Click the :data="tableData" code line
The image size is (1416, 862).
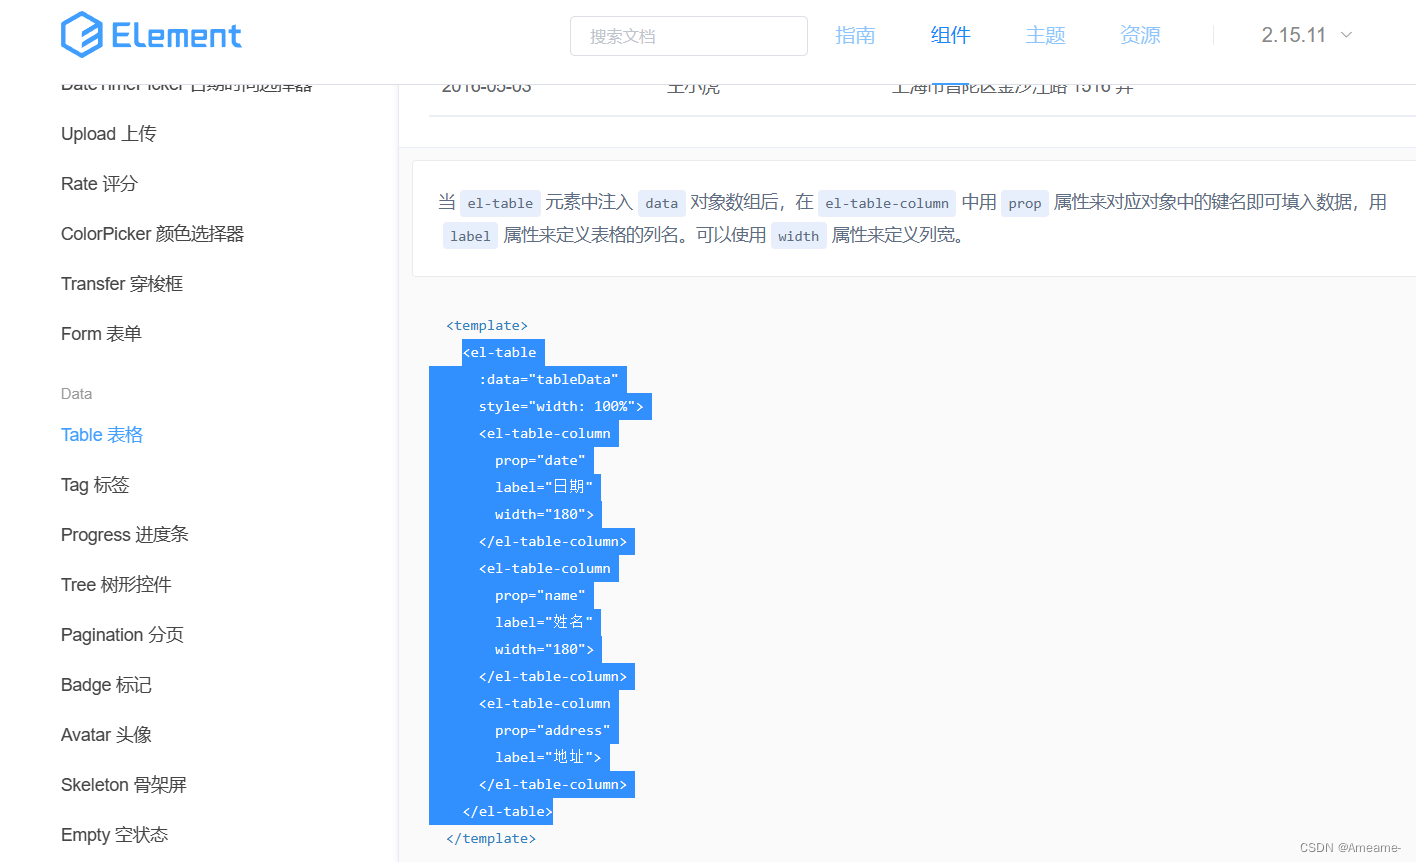pyautogui.click(x=549, y=380)
